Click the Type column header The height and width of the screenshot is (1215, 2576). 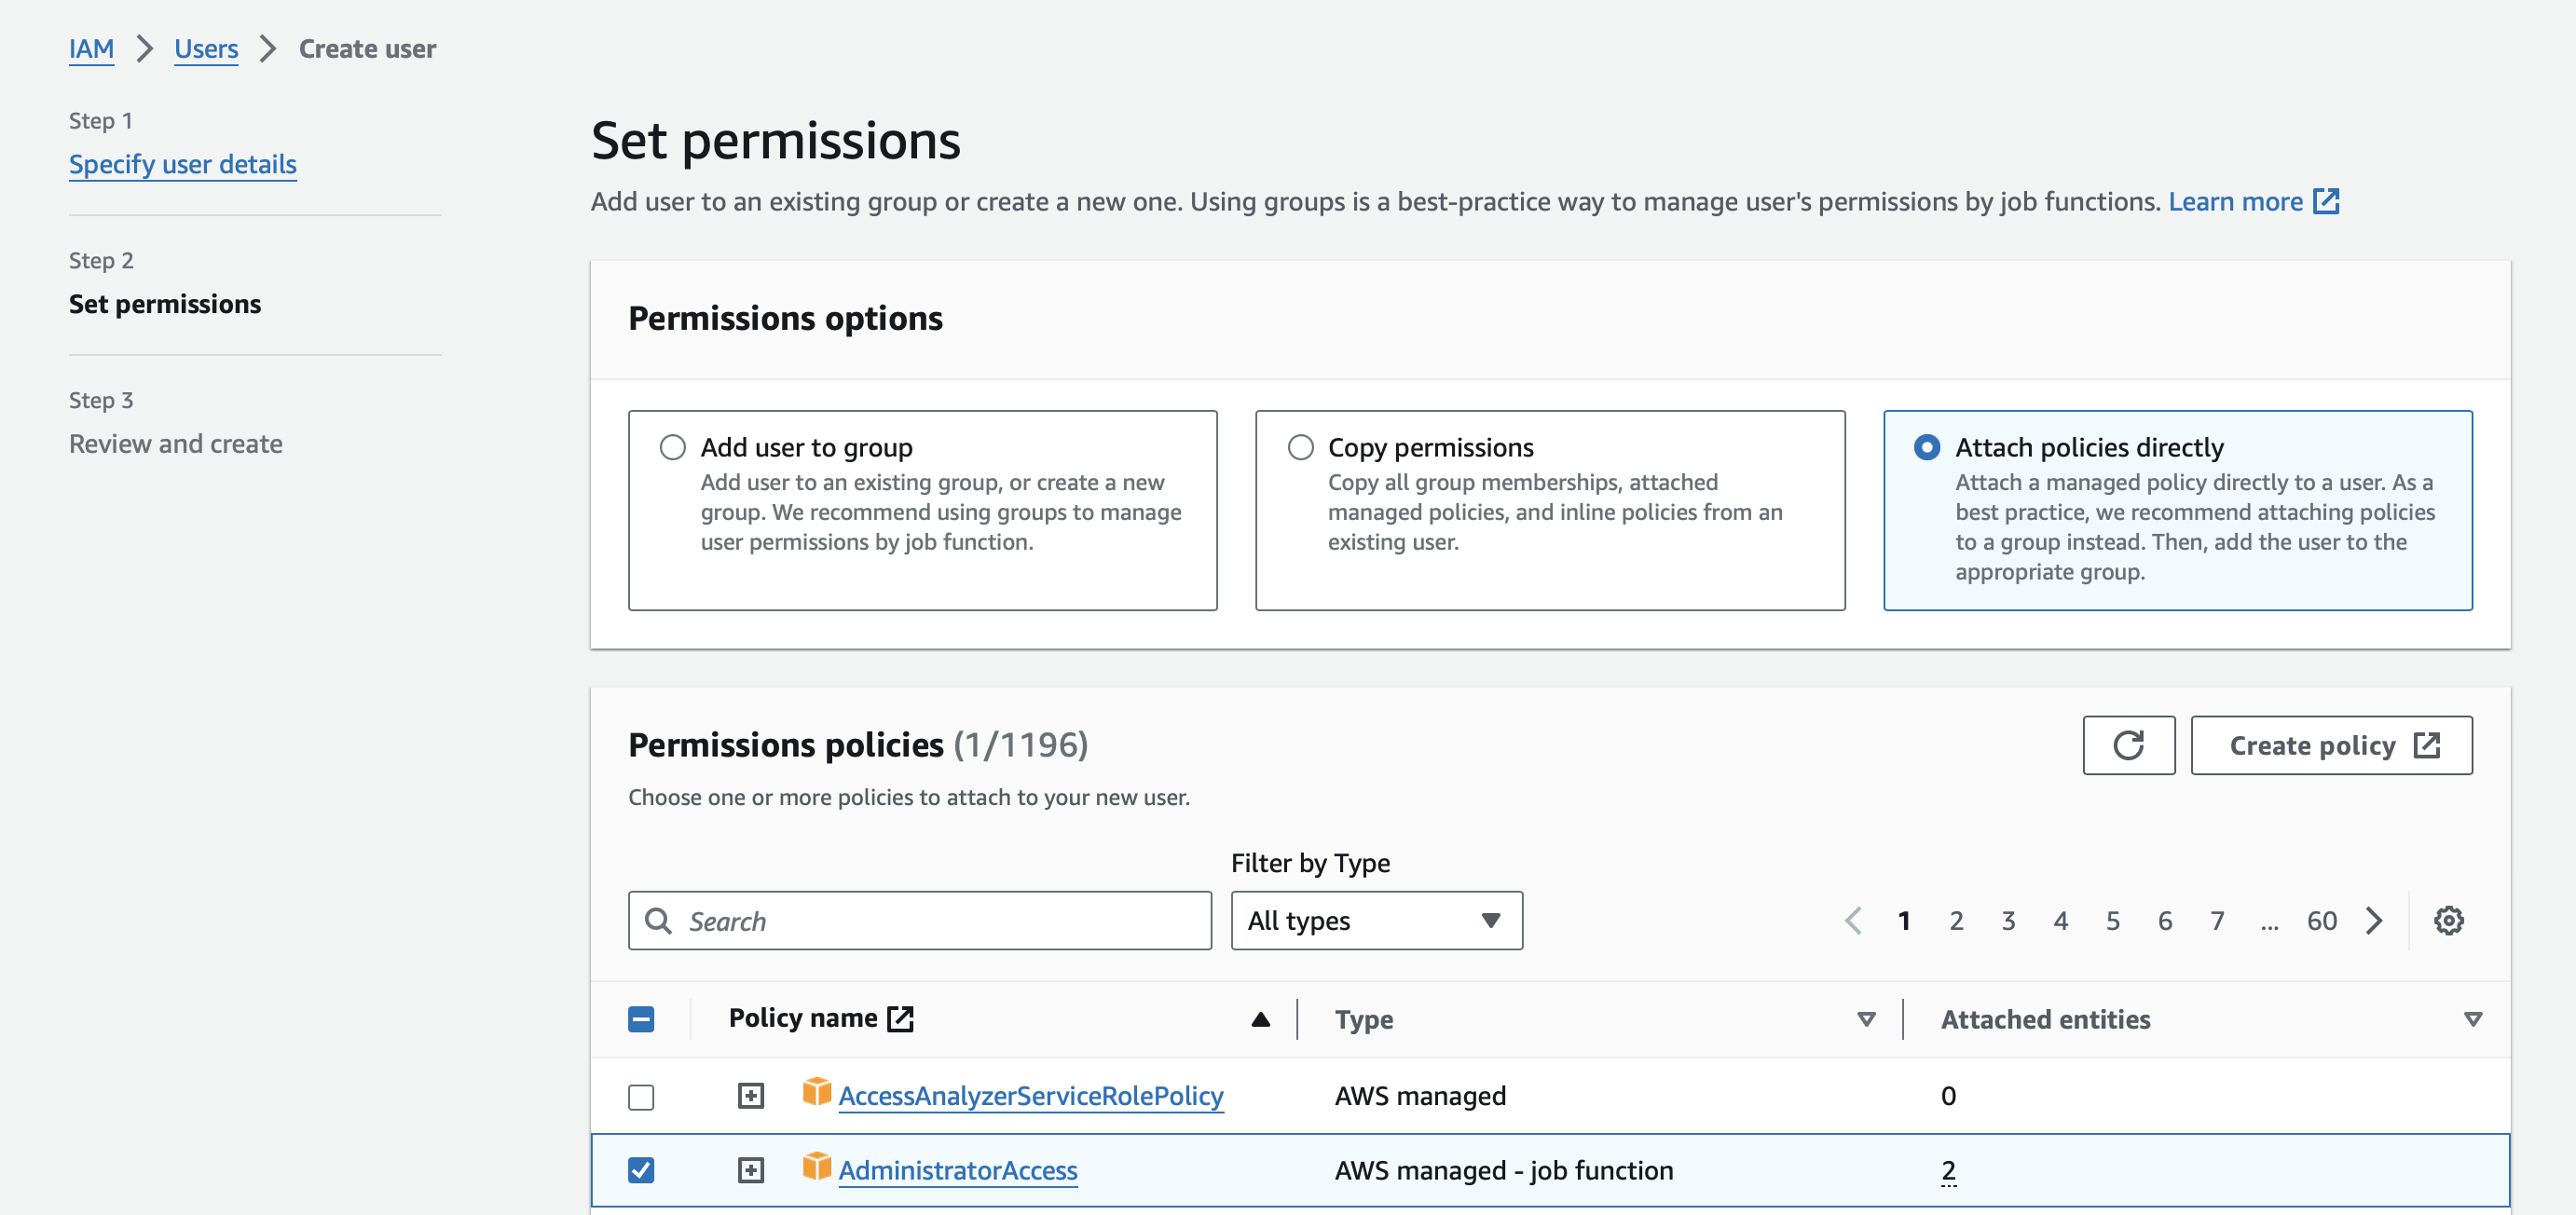coord(1363,1019)
